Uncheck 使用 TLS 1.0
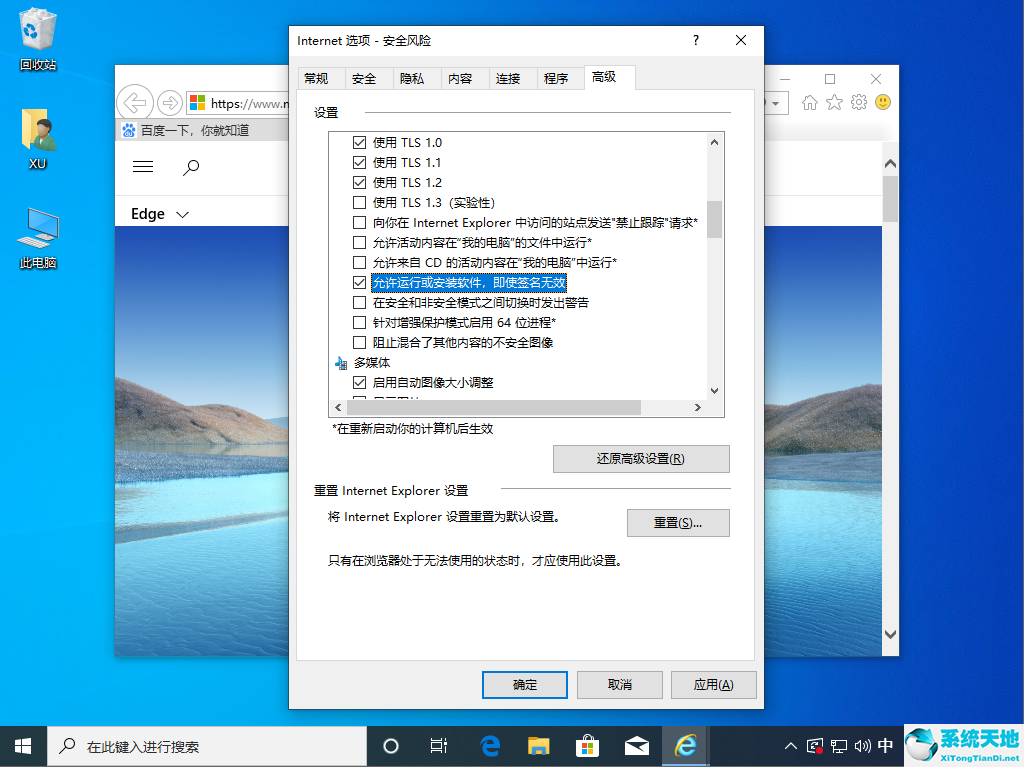This screenshot has width=1024, height=767. click(x=357, y=142)
